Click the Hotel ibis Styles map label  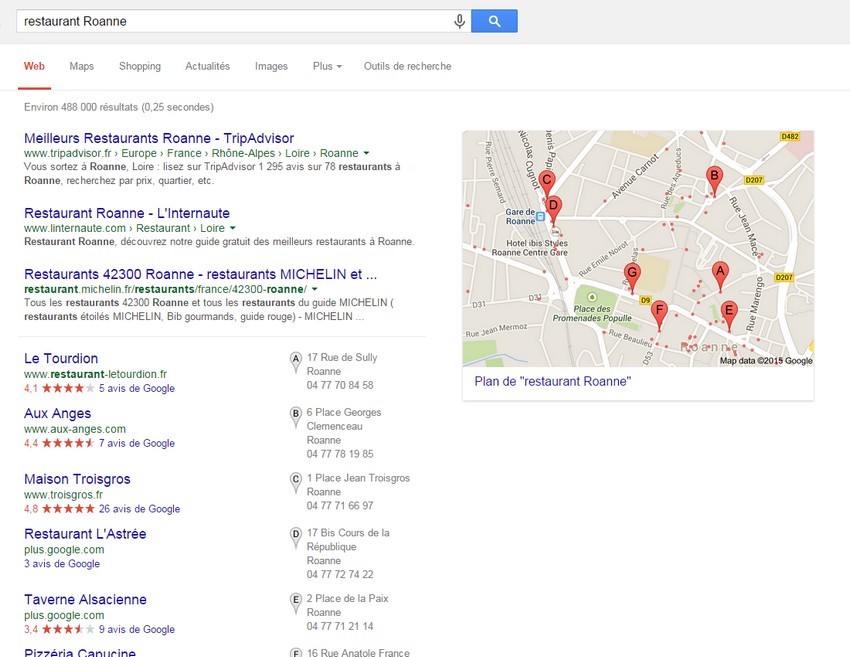[x=530, y=248]
